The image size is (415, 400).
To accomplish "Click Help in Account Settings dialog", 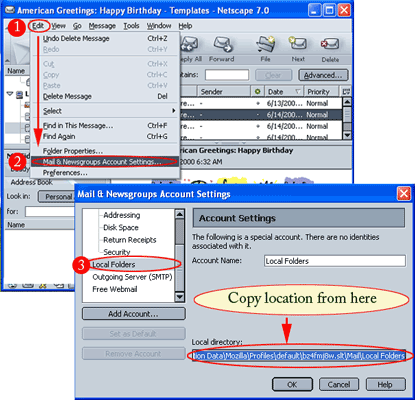I will (385, 384).
